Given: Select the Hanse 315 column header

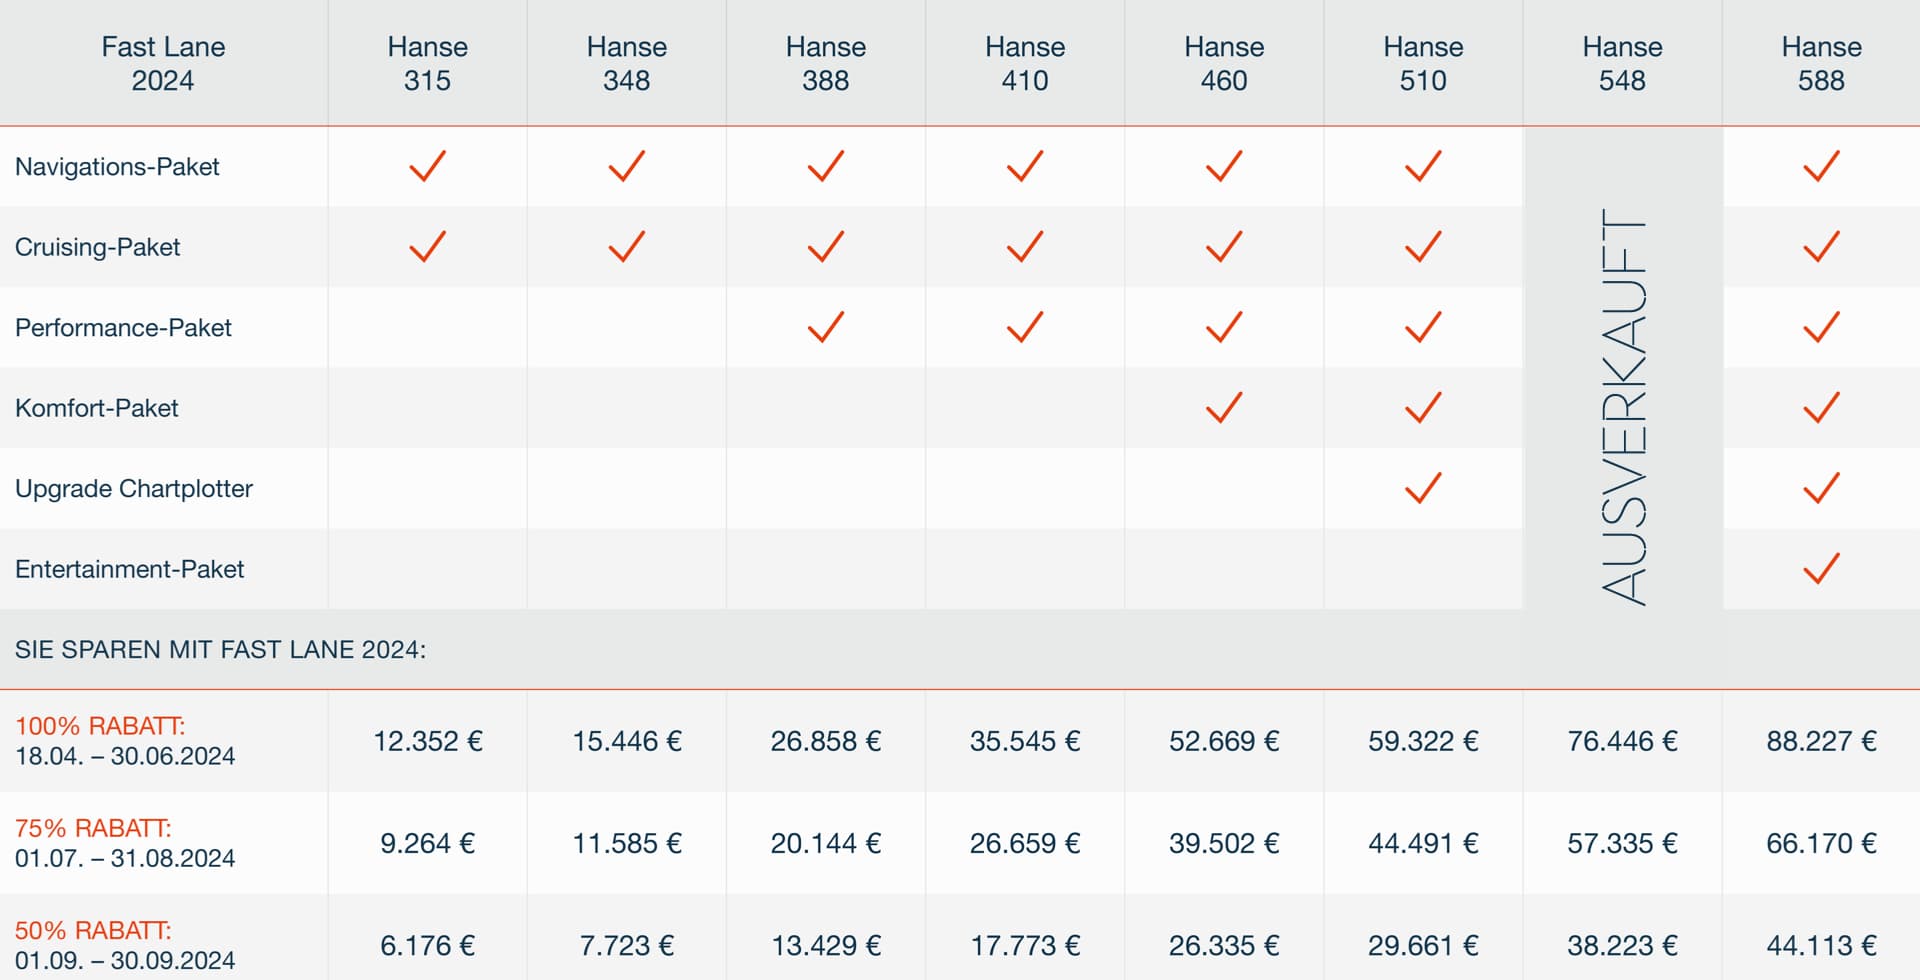Looking at the screenshot, I should point(427,63).
